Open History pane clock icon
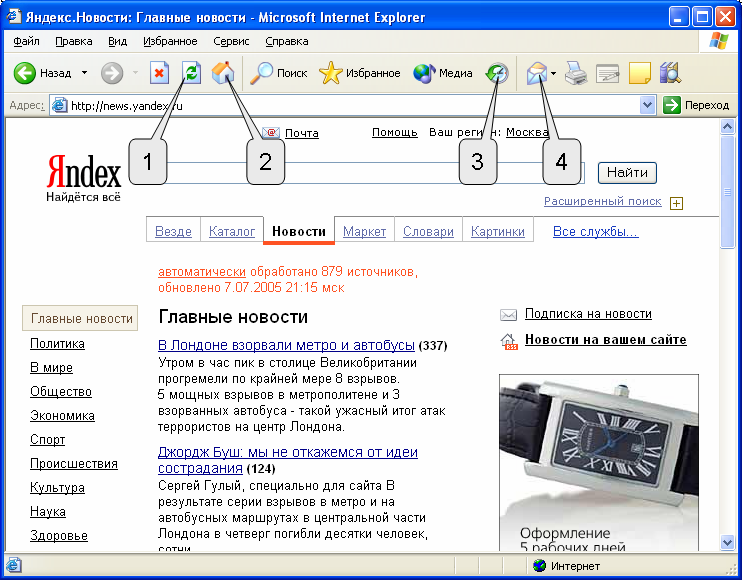 pyautogui.click(x=497, y=73)
